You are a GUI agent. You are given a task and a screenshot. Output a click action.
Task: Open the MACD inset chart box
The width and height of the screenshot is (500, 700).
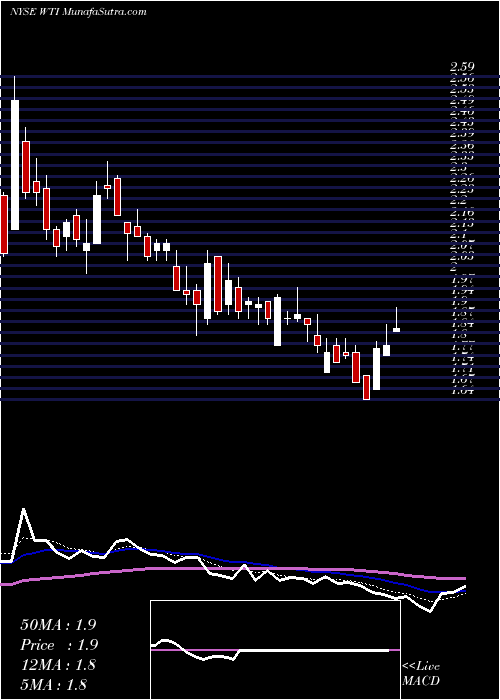[x=275, y=650]
